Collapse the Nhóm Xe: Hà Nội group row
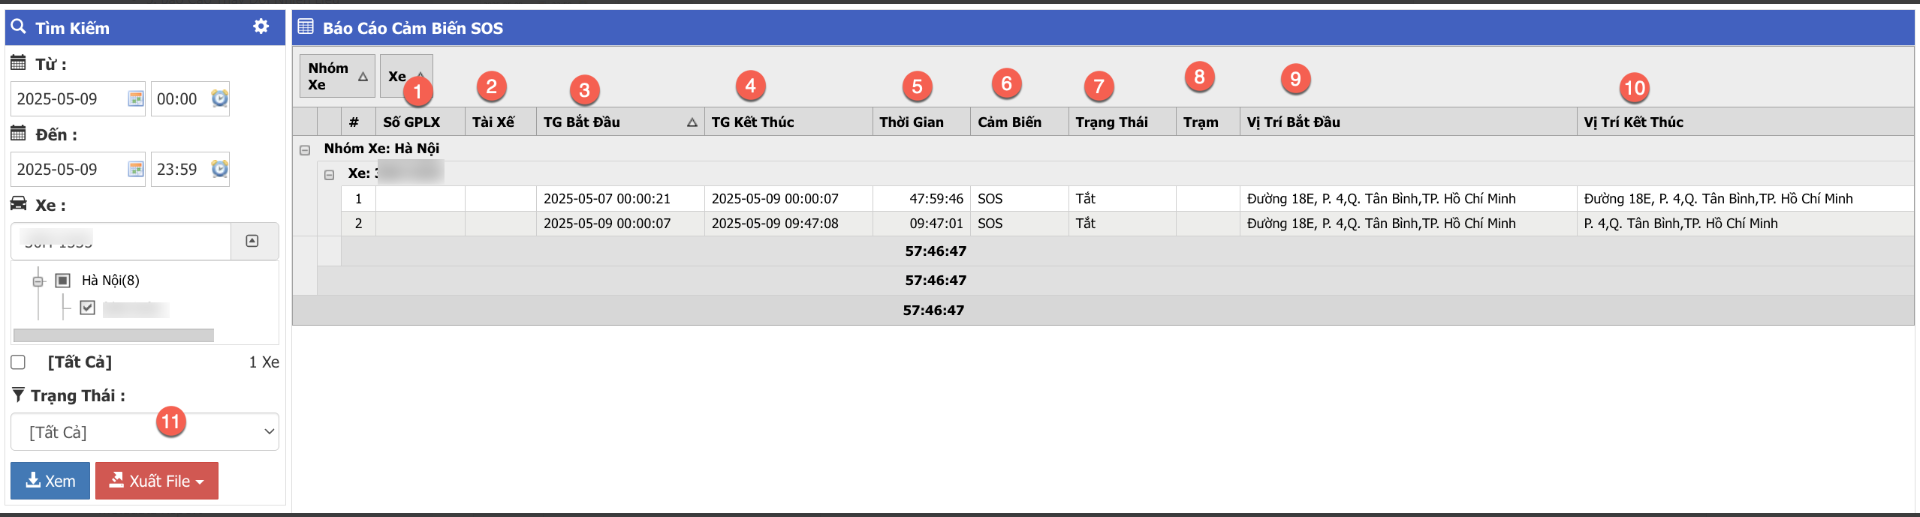This screenshot has height=517, width=1920. coord(305,149)
